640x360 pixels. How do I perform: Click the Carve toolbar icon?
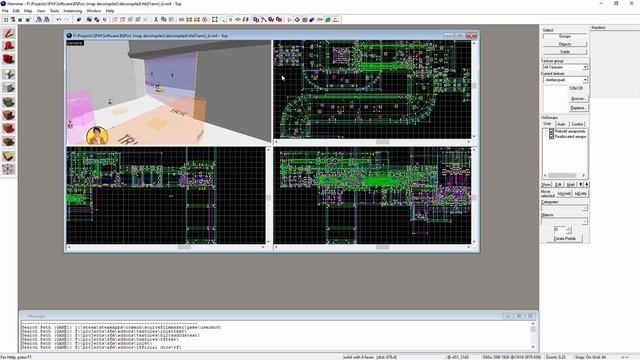[79, 20]
